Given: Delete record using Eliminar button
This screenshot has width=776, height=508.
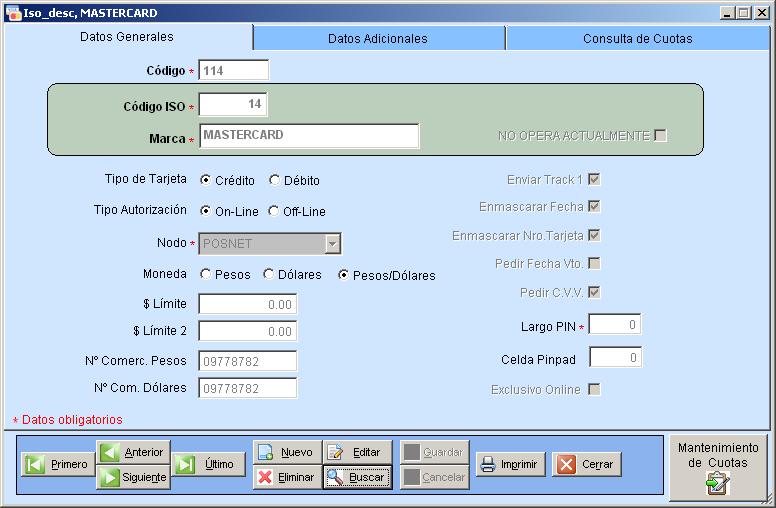Looking at the screenshot, I should 286,478.
